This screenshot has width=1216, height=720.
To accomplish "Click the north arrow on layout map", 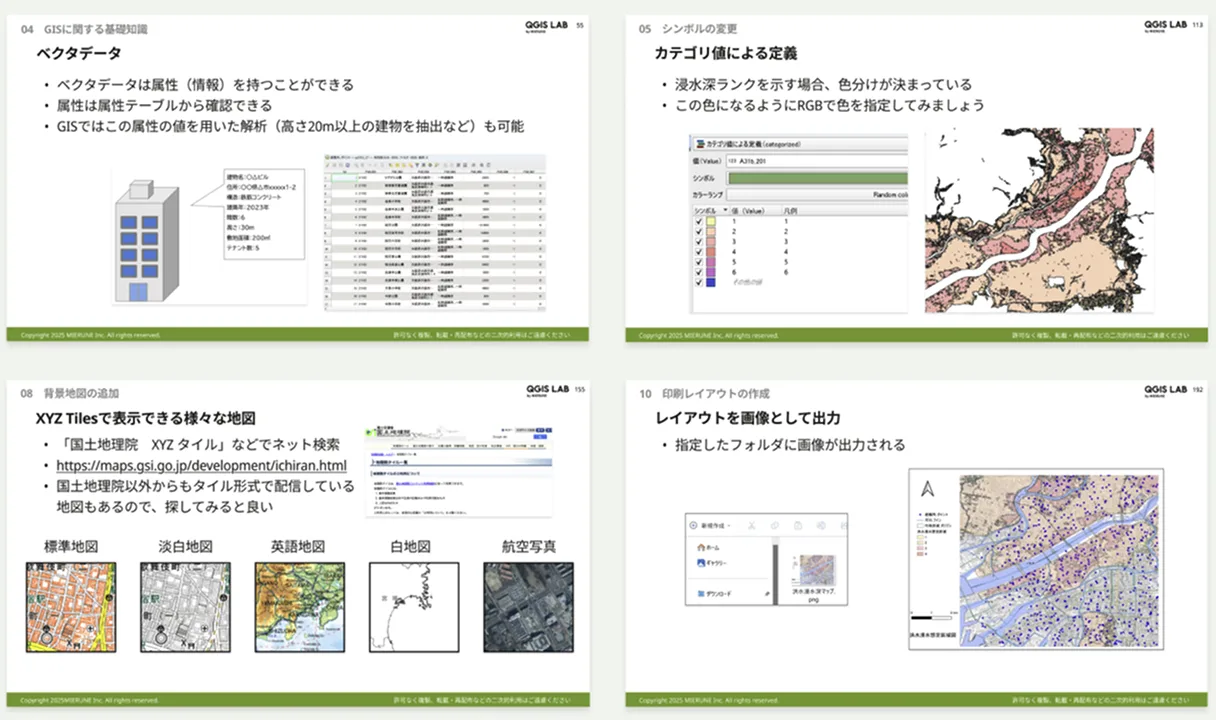I will point(927,490).
